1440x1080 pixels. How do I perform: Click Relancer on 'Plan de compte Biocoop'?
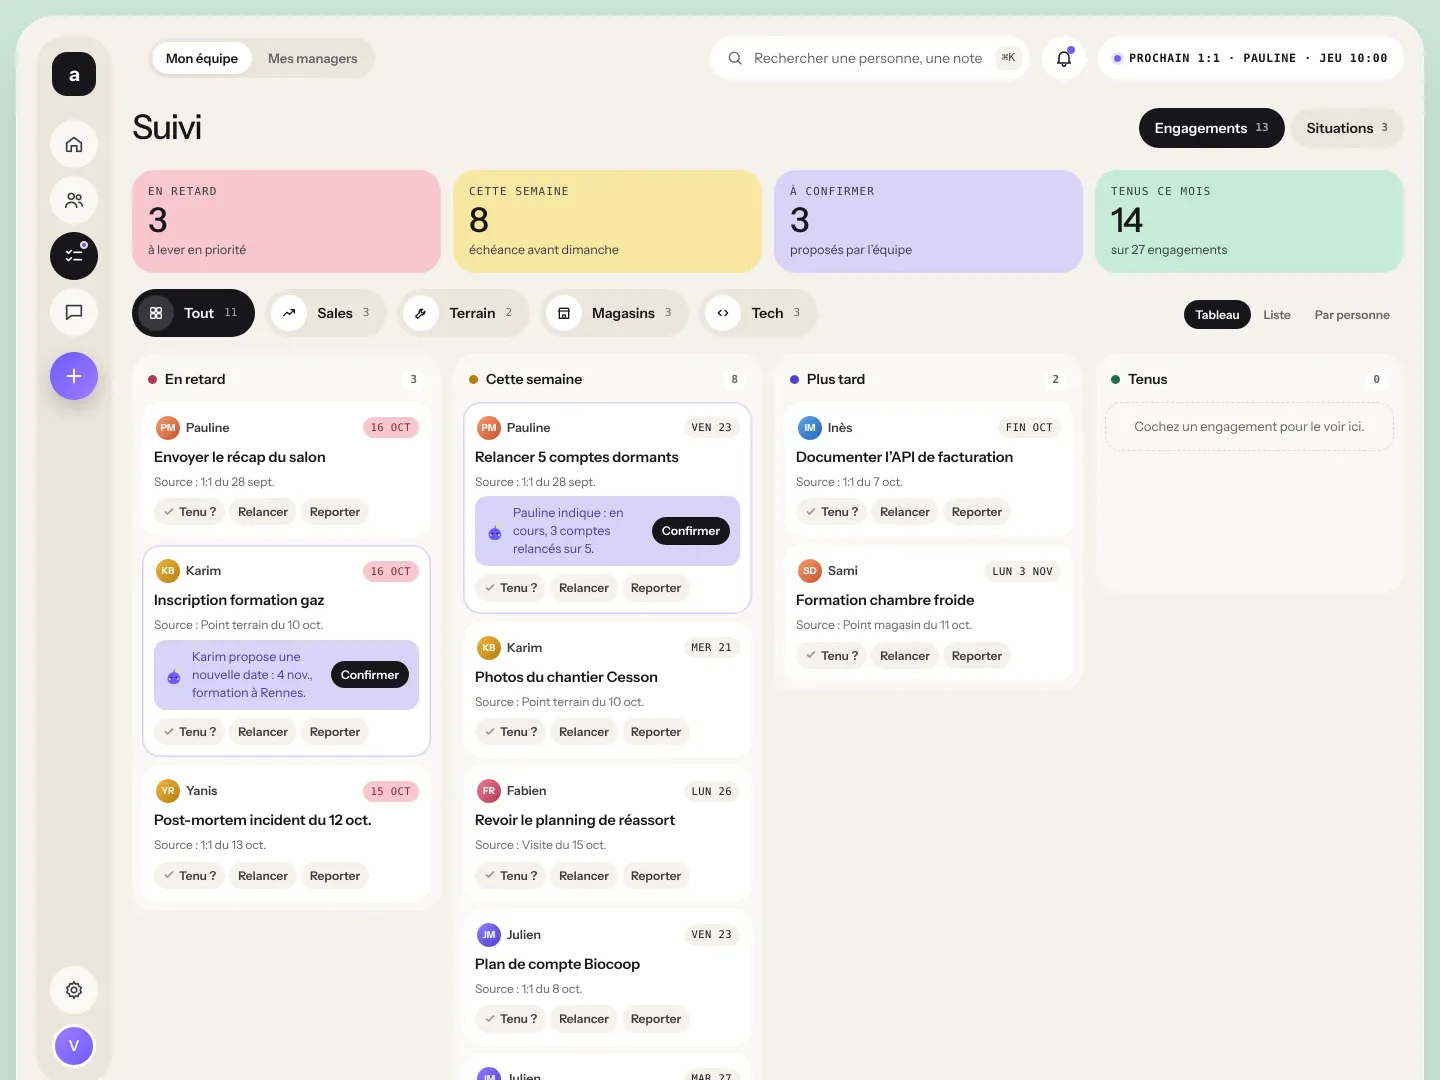[x=584, y=1019]
